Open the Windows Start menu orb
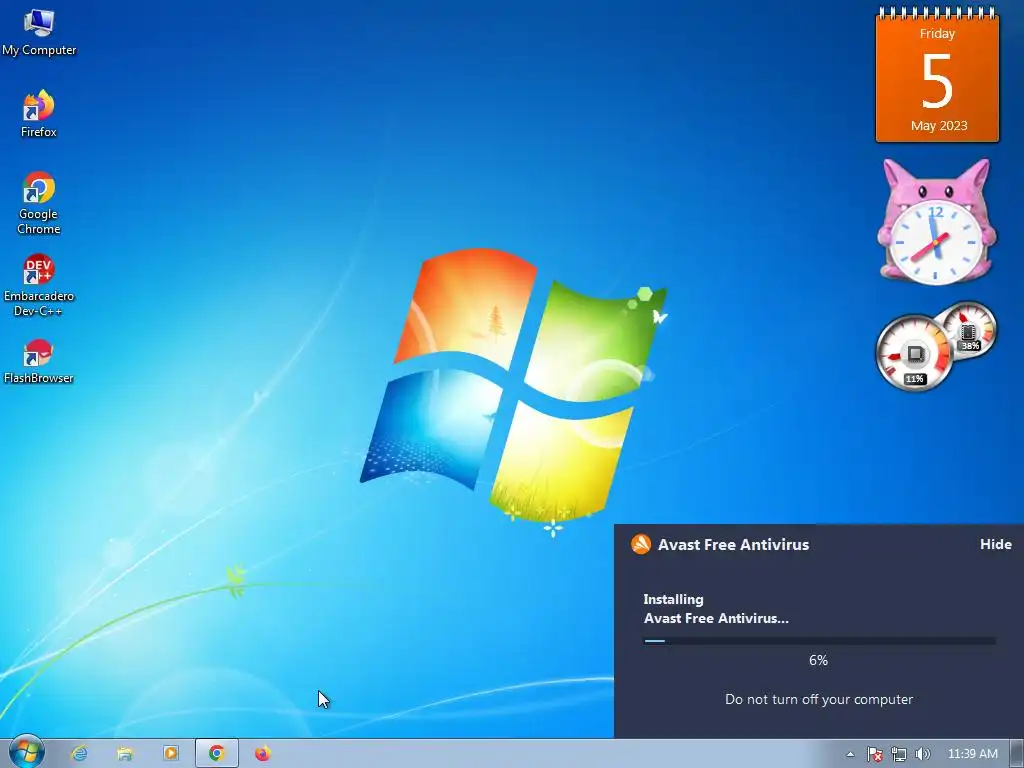This screenshot has height=768, width=1024. coord(26,752)
